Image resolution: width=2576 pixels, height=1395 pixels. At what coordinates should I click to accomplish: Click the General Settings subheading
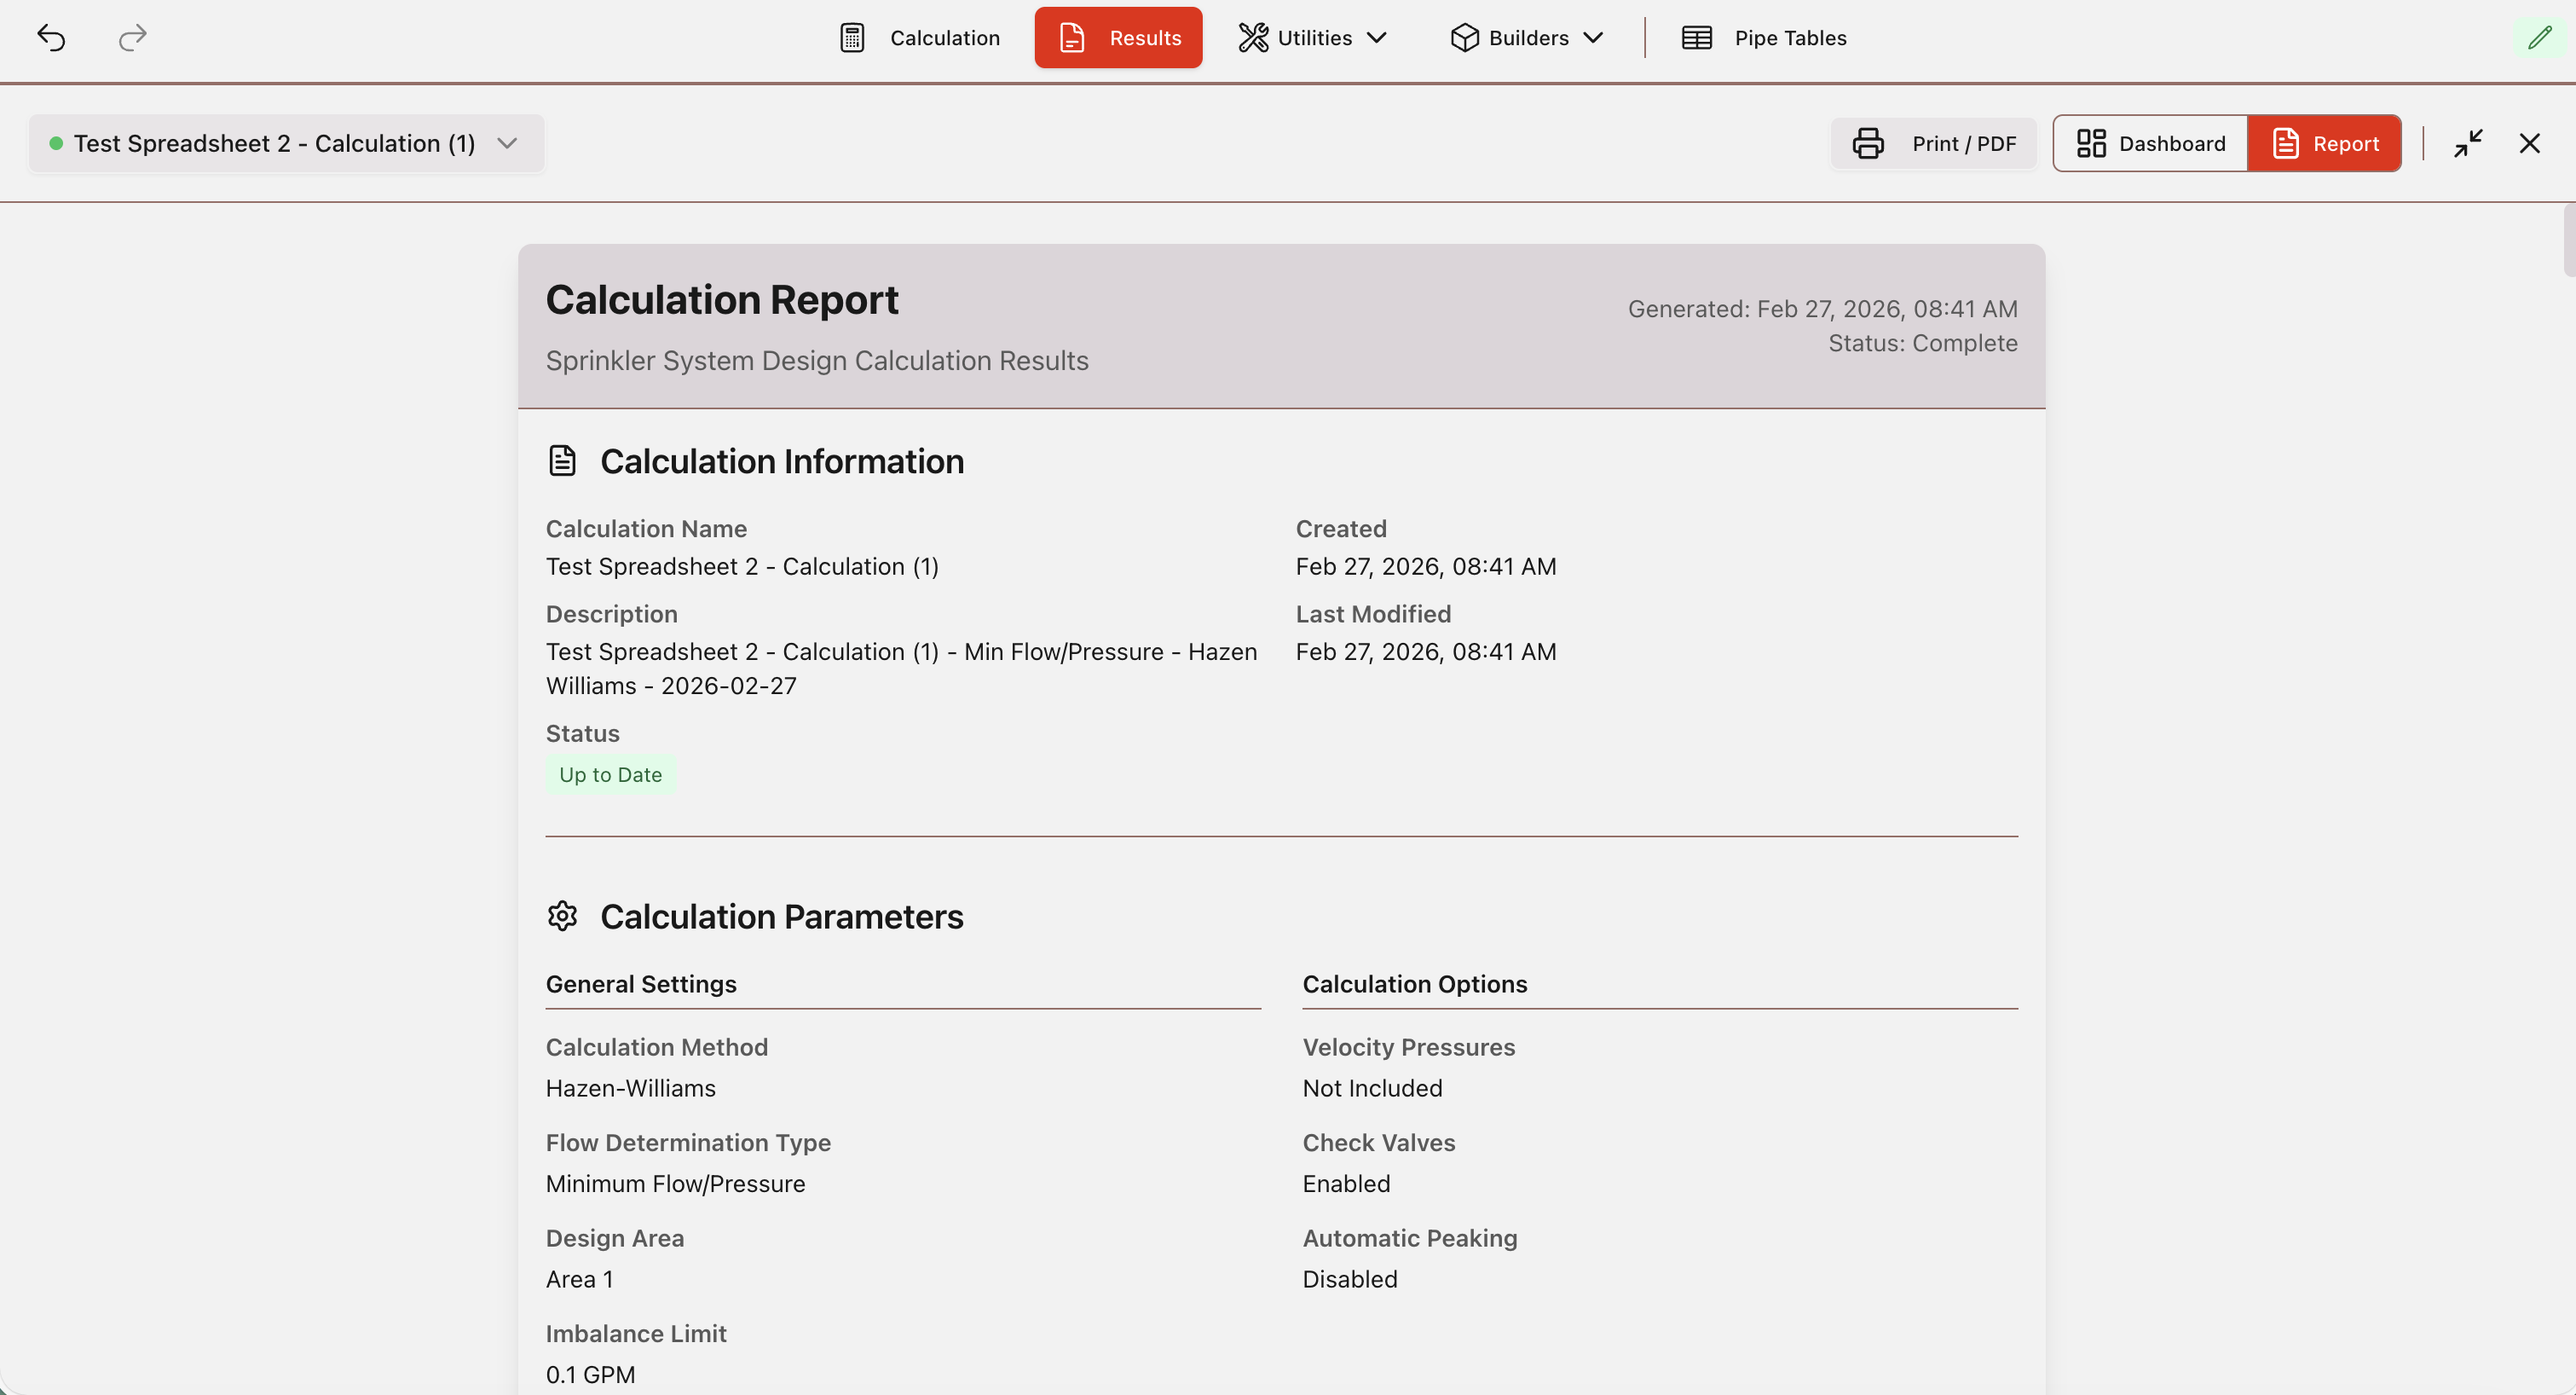(x=641, y=984)
